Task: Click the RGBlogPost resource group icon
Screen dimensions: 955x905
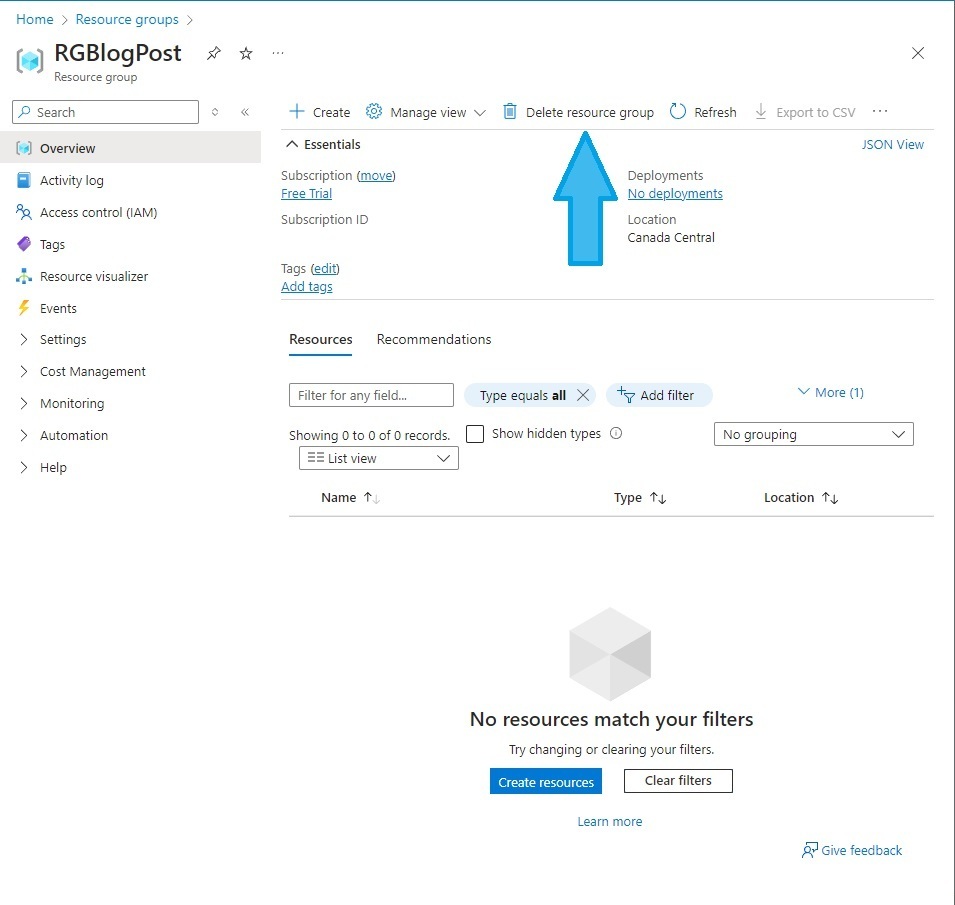Action: point(30,61)
